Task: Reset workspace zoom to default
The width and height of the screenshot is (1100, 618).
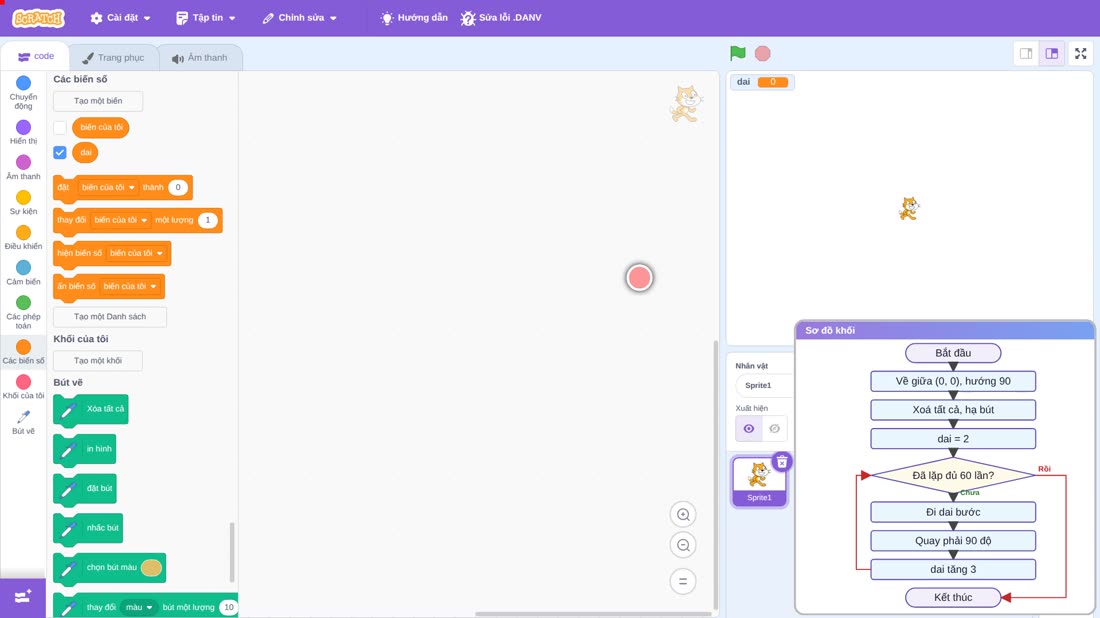Action: pos(683,582)
